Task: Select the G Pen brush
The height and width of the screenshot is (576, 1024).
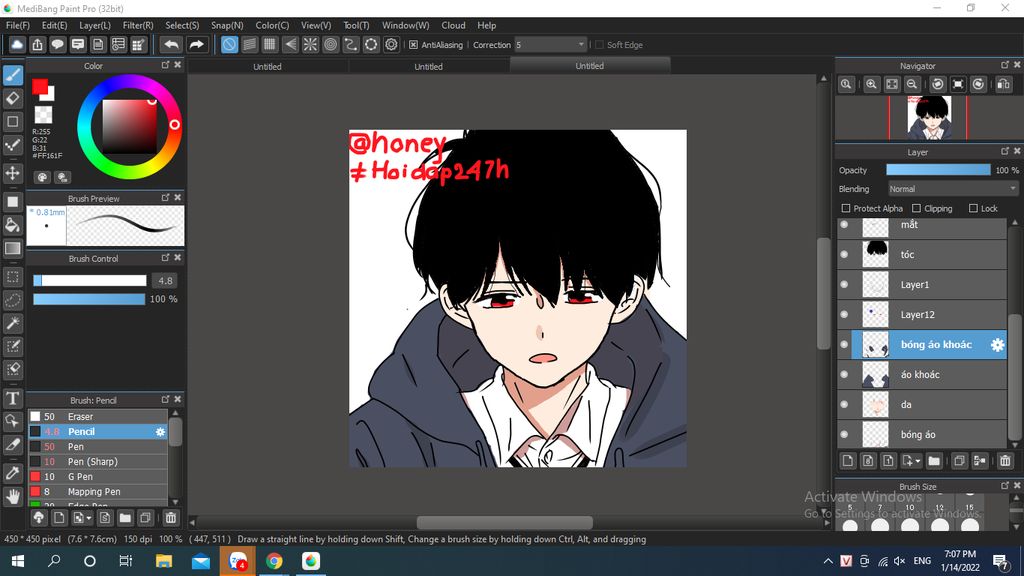Action: (x=98, y=477)
